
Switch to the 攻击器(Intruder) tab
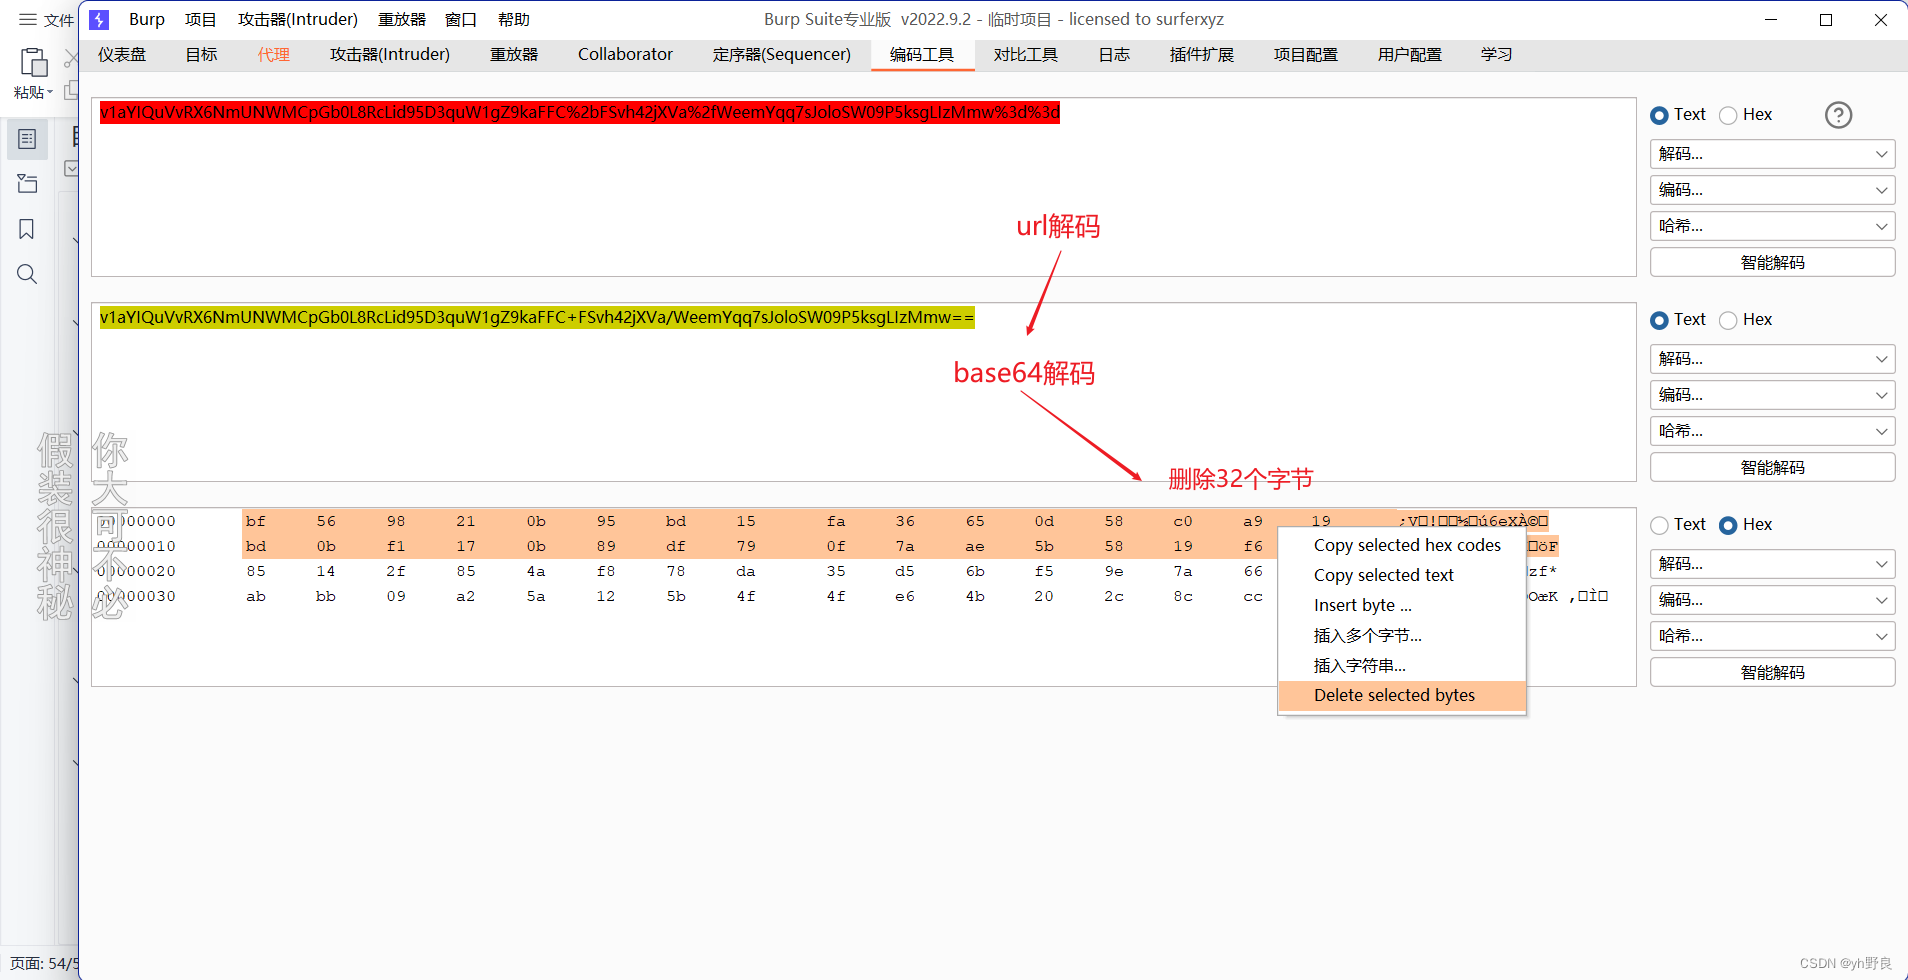pyautogui.click(x=390, y=55)
